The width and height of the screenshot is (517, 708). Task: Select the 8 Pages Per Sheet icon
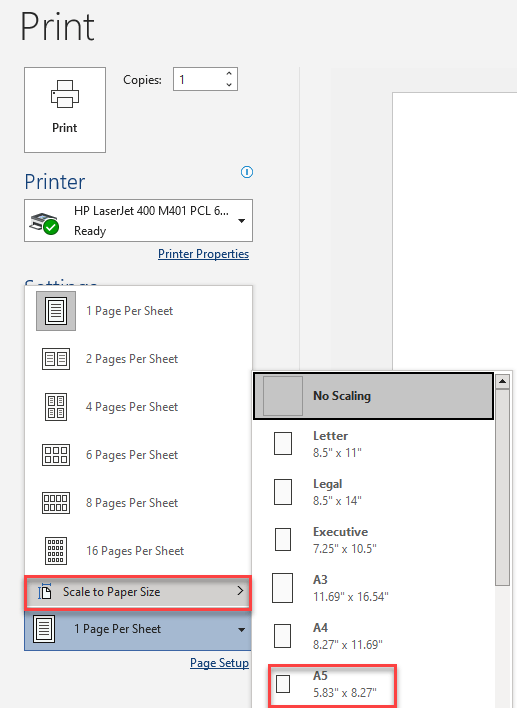(x=56, y=503)
